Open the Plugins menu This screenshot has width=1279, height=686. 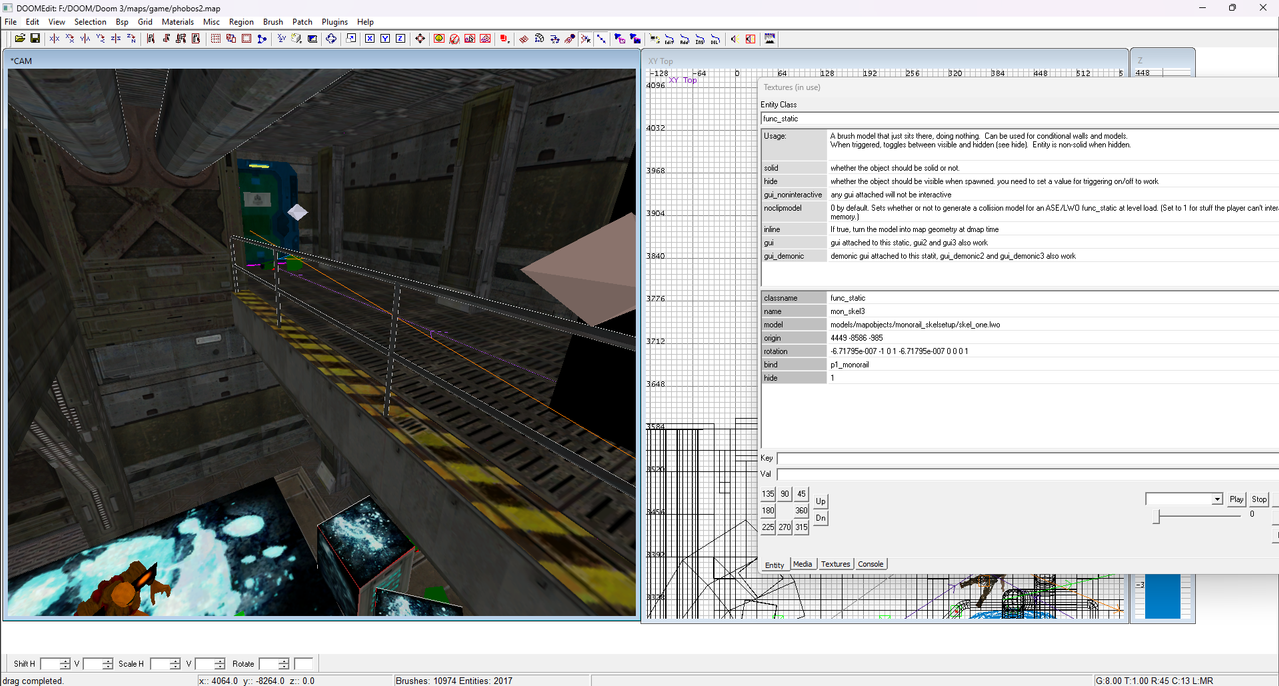[335, 22]
